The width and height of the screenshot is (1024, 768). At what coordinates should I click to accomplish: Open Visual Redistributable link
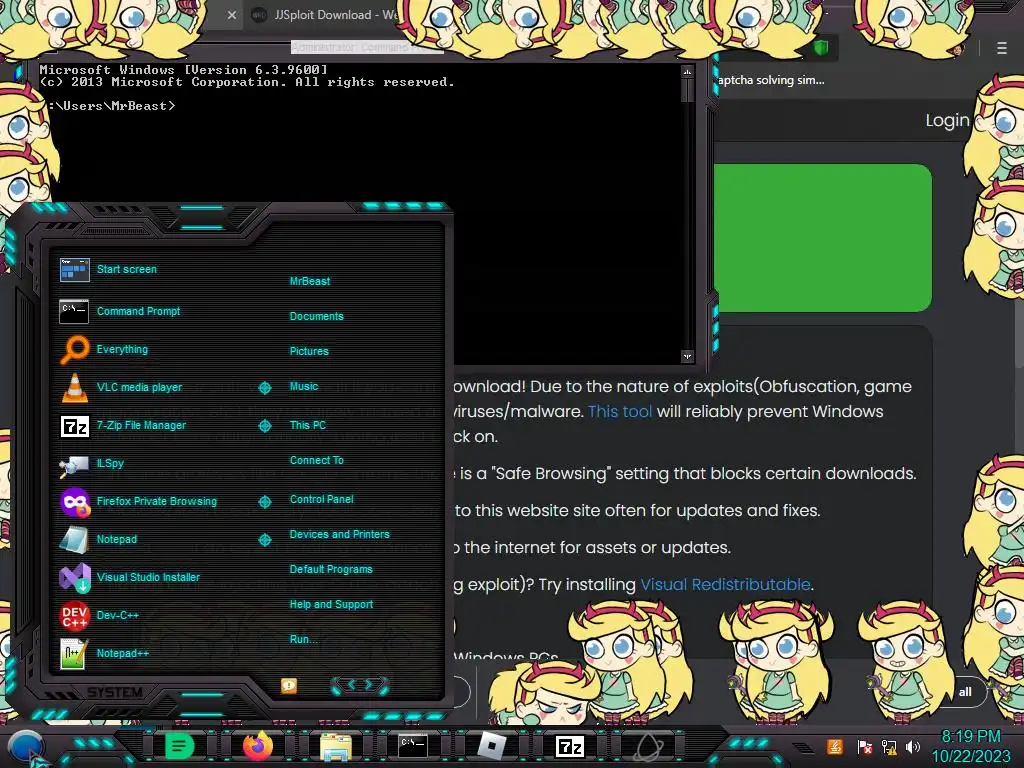tap(726, 584)
